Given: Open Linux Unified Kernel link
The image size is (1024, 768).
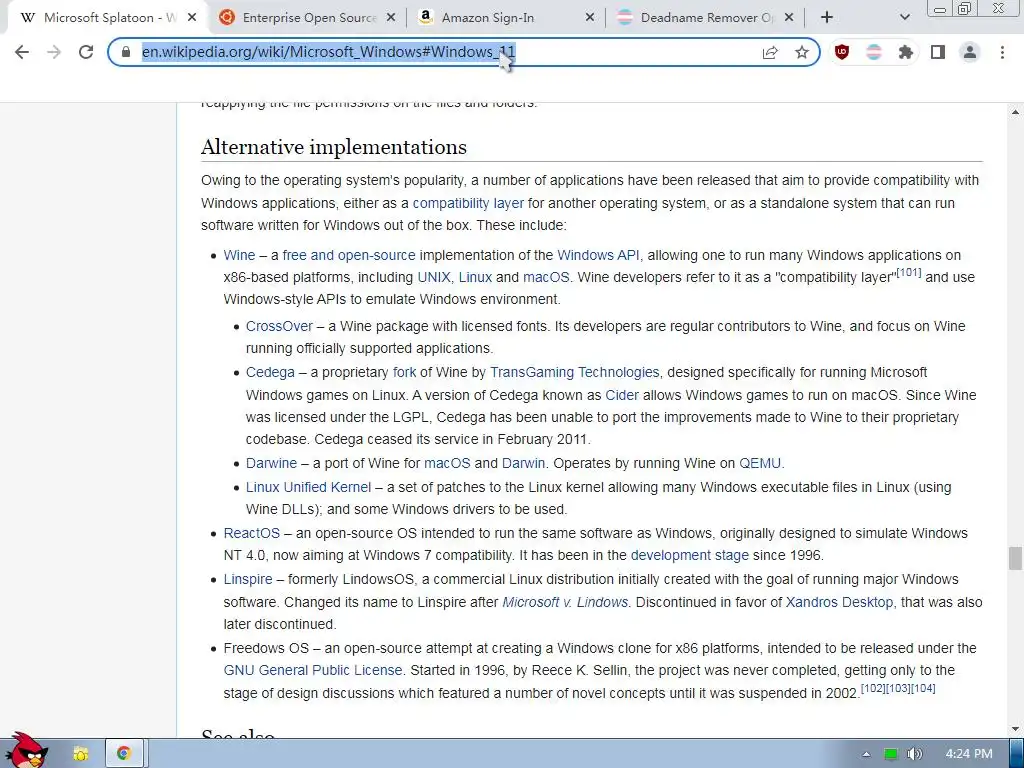Looking at the screenshot, I should point(308,488).
